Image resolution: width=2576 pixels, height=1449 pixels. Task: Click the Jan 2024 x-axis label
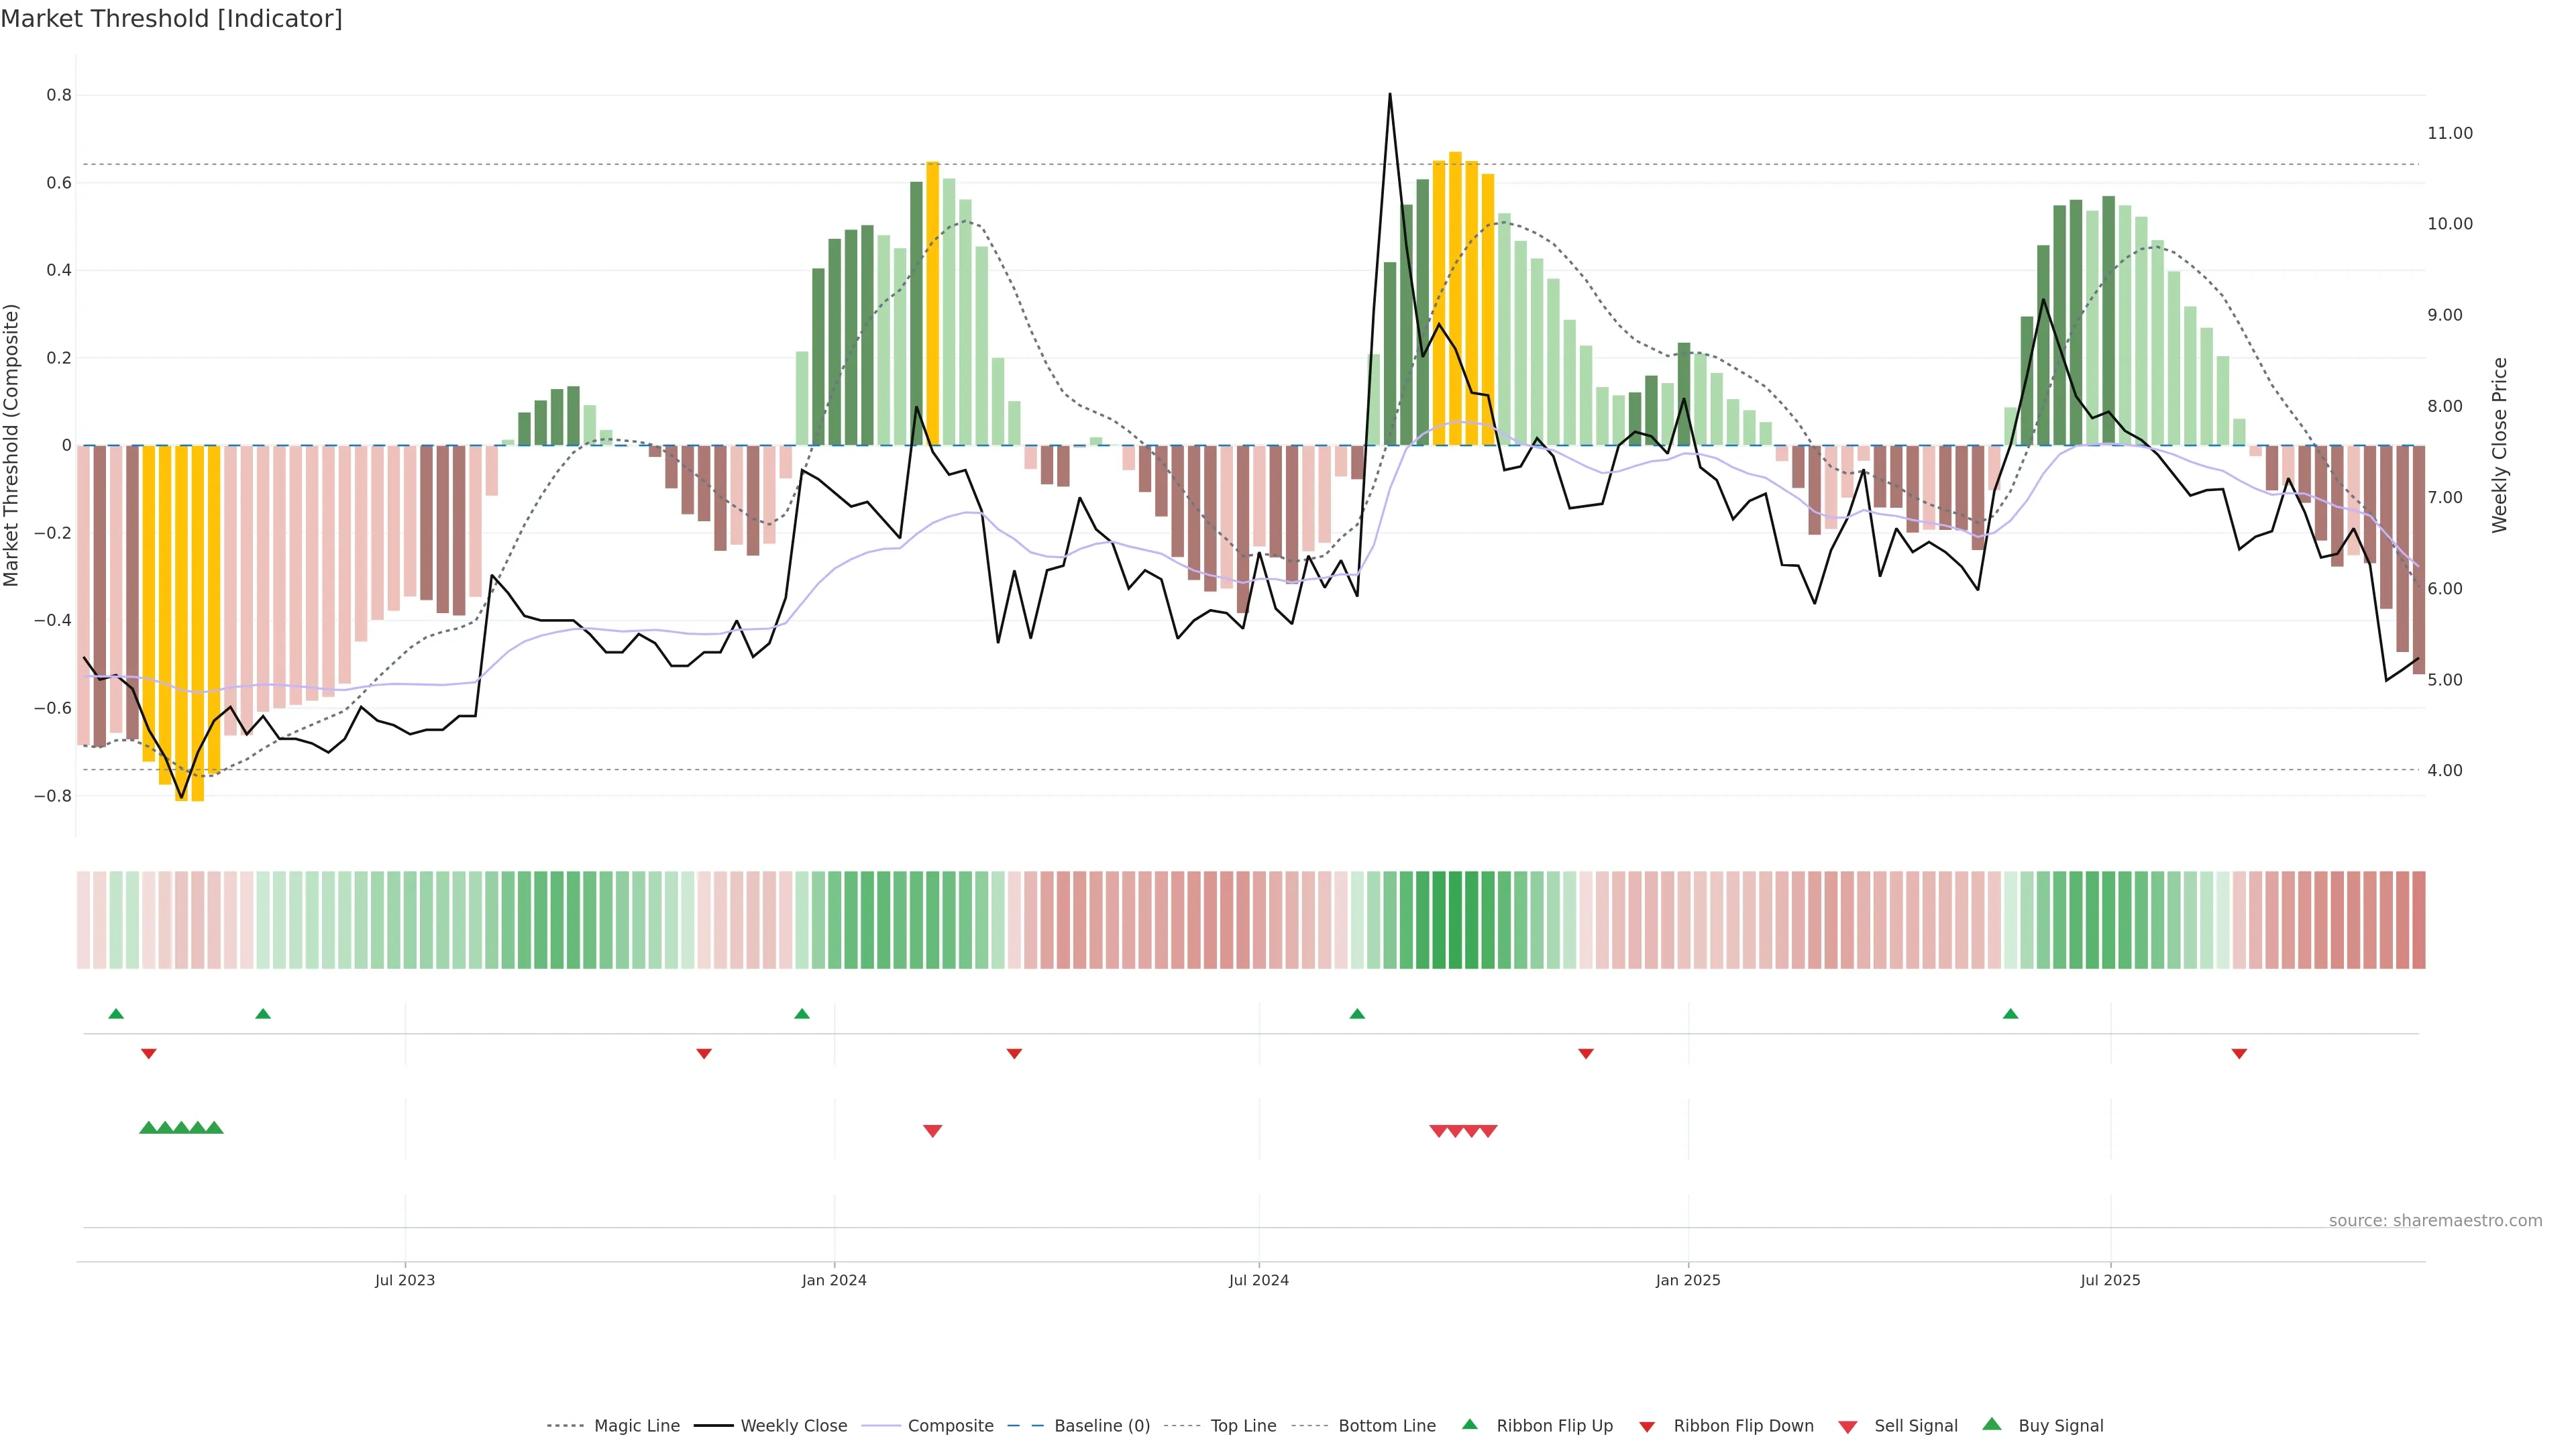(834, 1280)
